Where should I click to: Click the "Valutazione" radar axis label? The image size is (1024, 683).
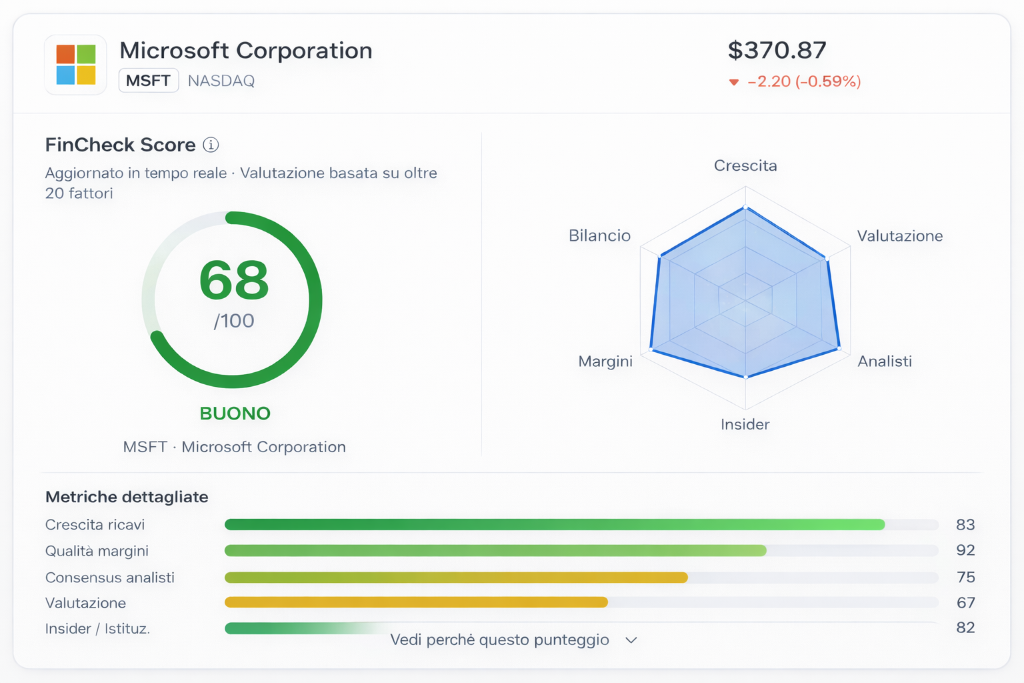900,236
